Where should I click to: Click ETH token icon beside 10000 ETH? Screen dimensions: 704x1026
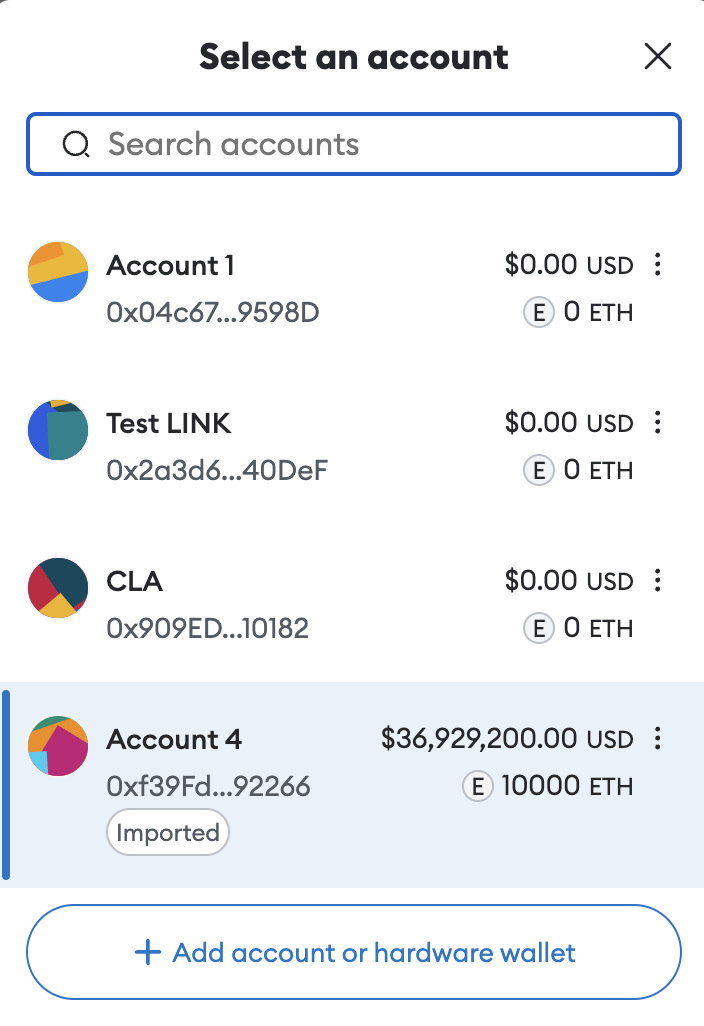(478, 786)
